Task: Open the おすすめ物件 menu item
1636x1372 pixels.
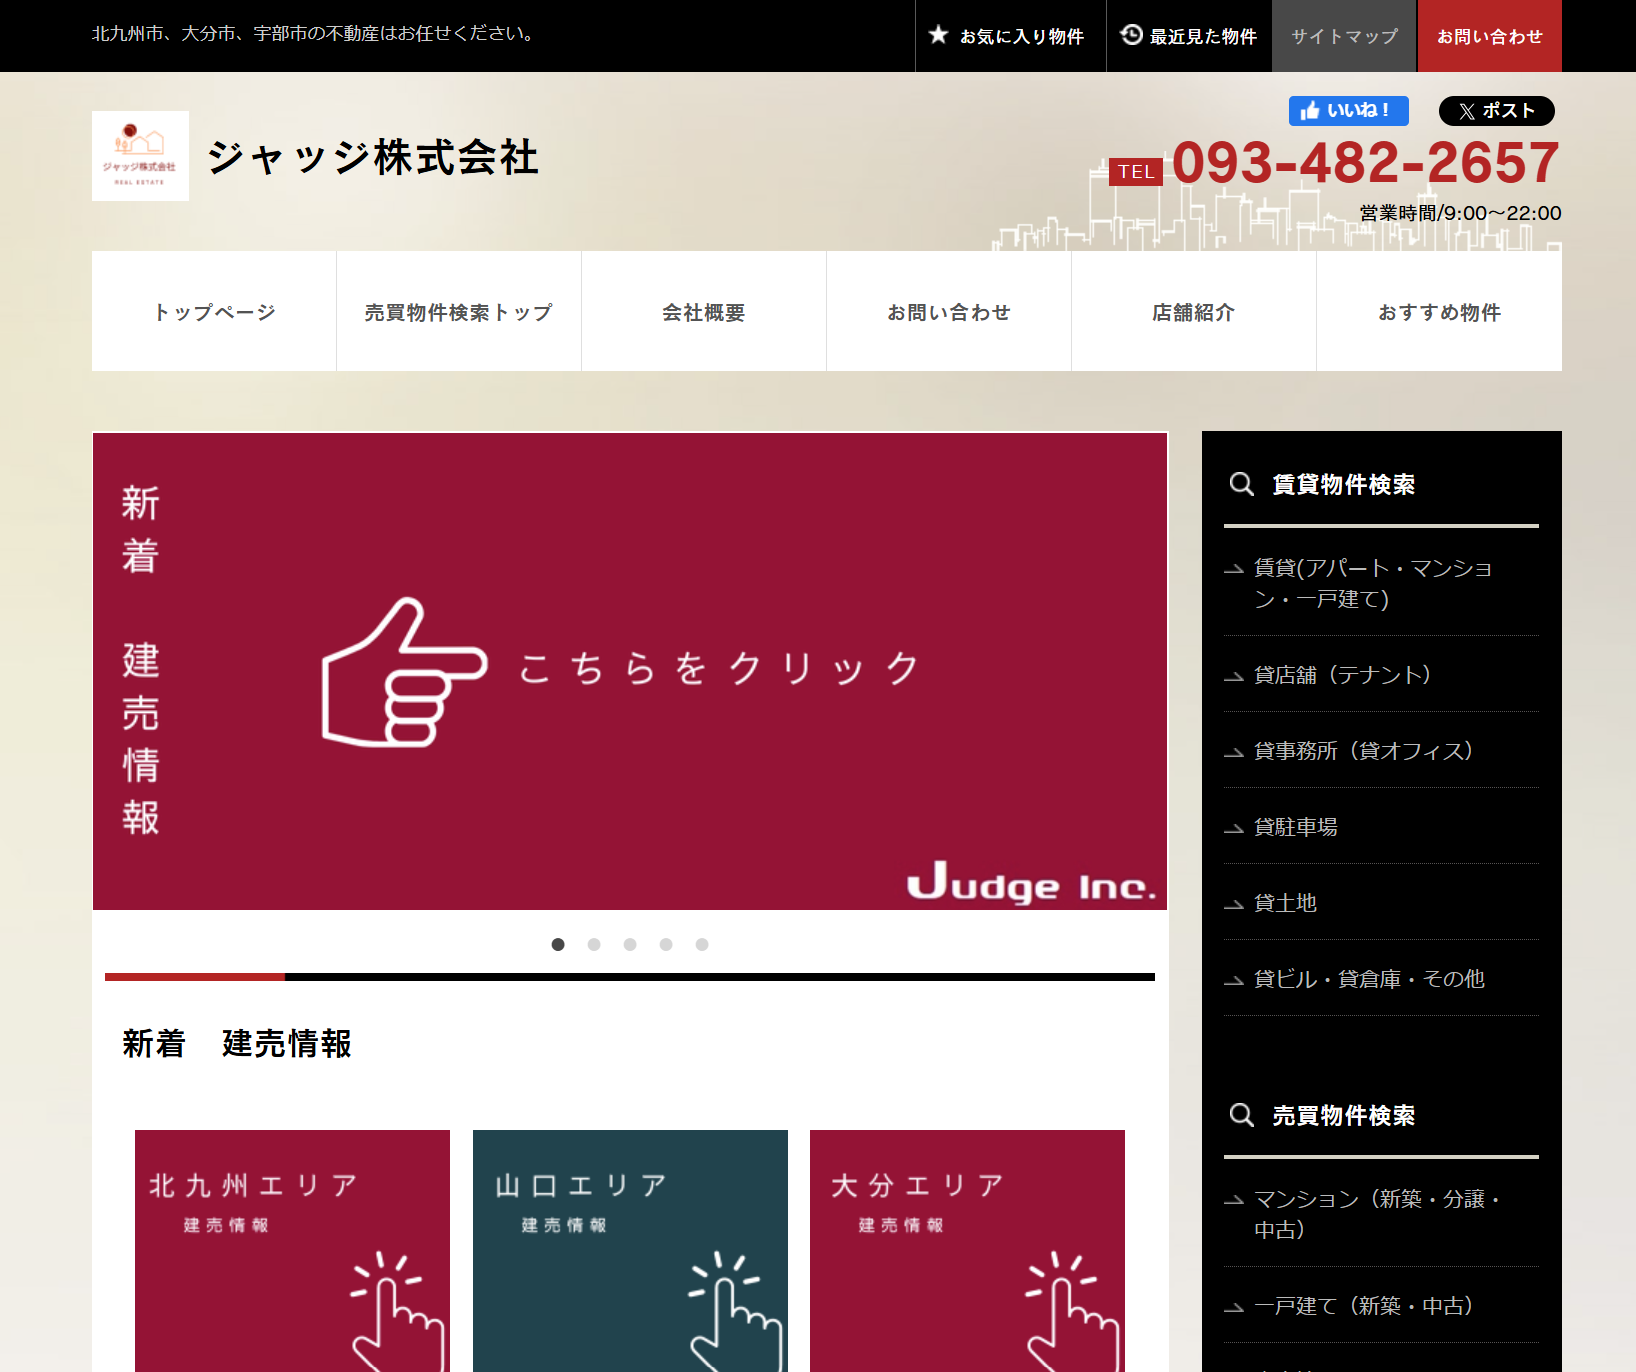Action: click(x=1439, y=311)
